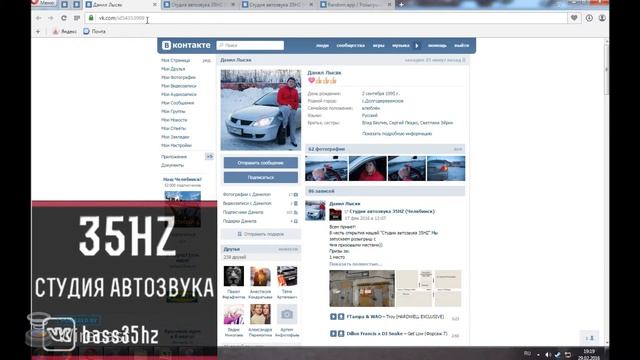The height and width of the screenshot is (360, 640).
Task: Open Документы in left menu
Action: (172, 165)
